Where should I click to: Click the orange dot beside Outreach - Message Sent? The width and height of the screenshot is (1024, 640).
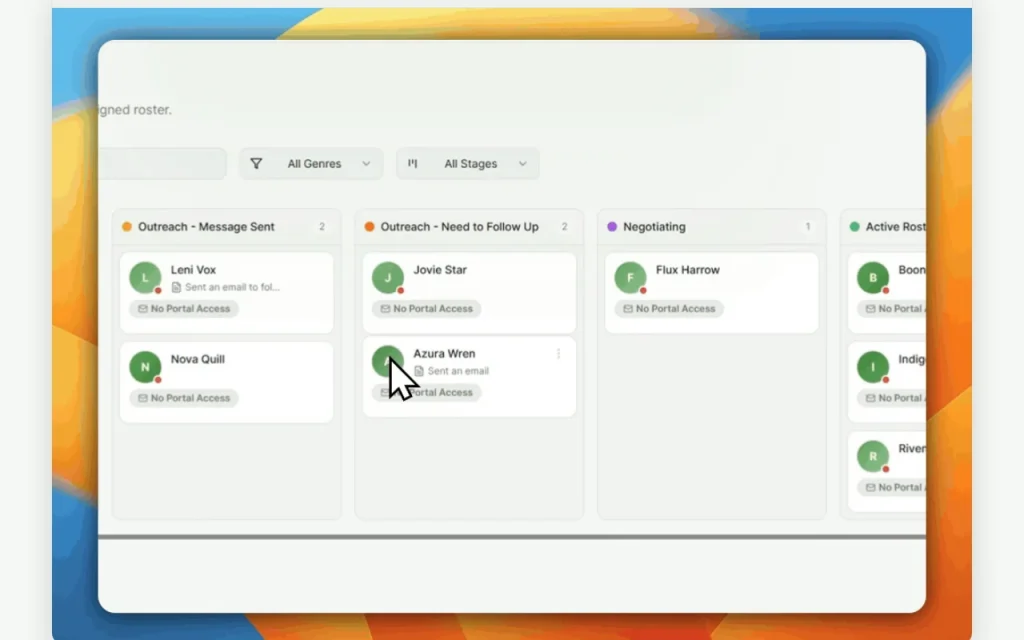click(127, 227)
